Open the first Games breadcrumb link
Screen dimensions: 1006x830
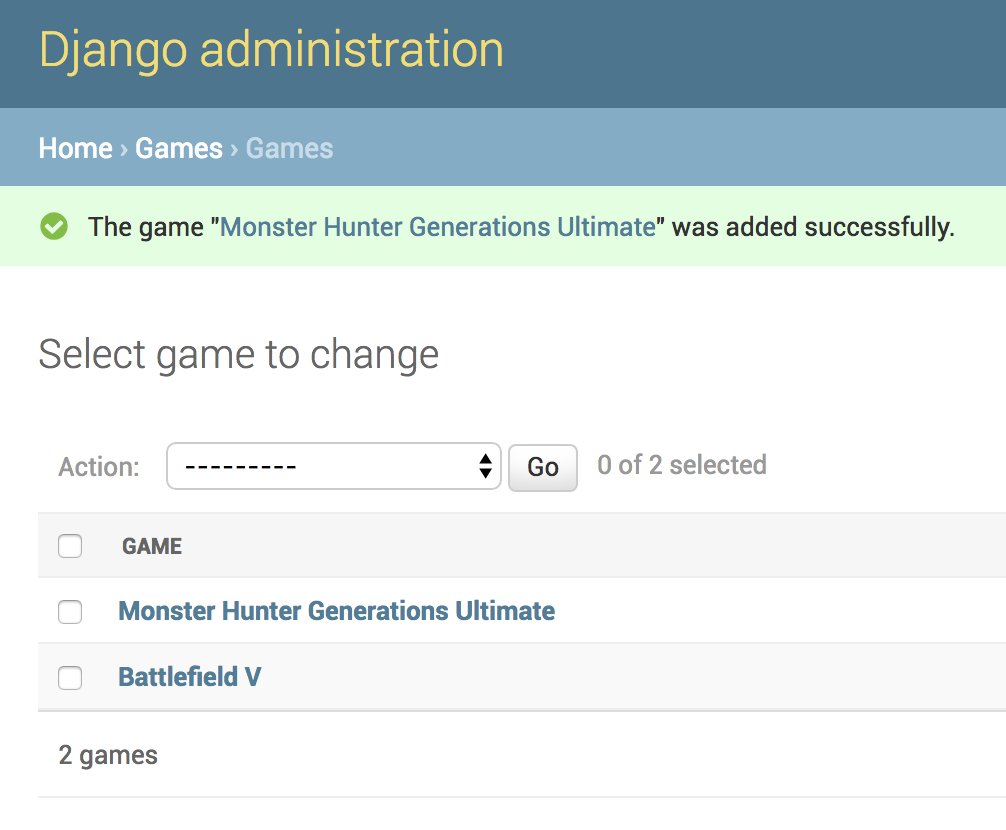click(179, 148)
